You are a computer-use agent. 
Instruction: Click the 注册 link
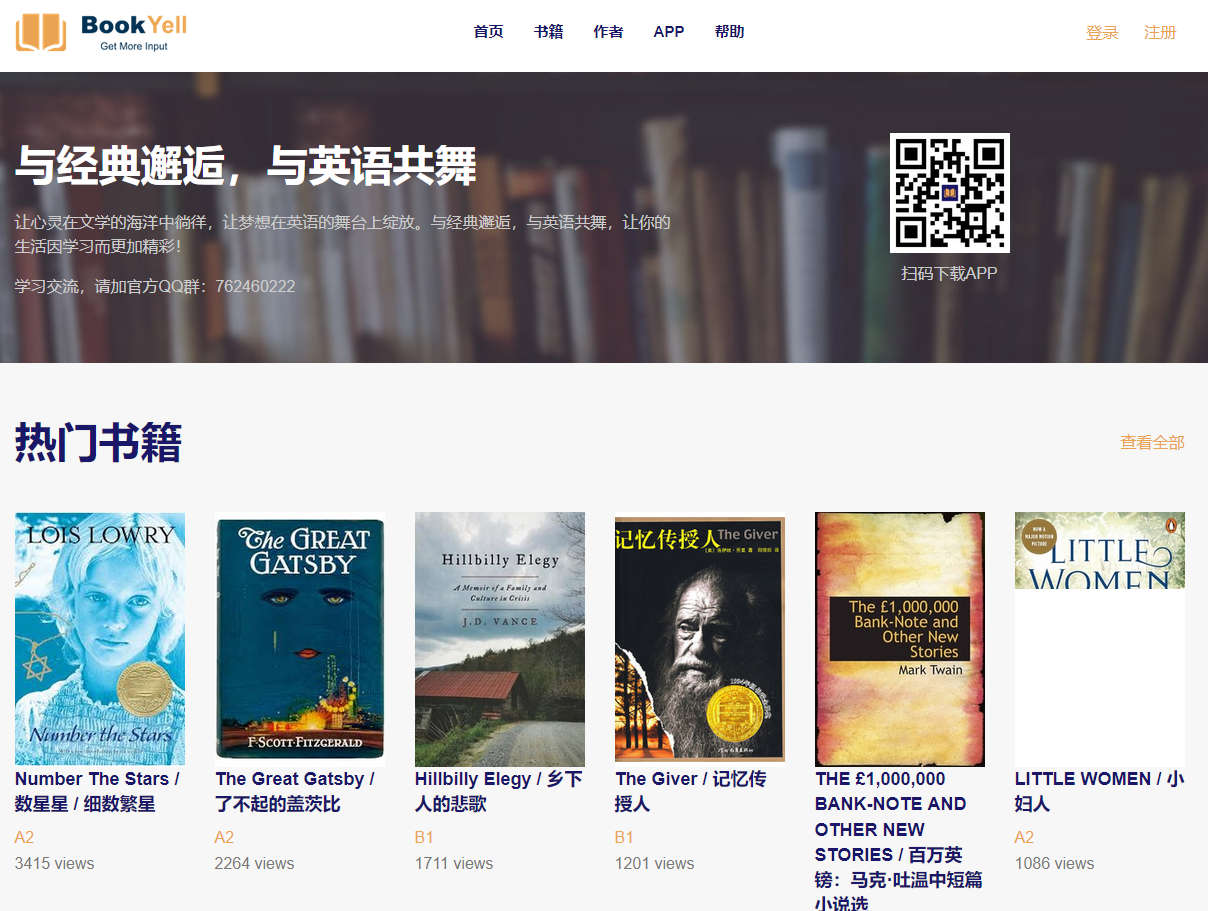coord(1160,33)
